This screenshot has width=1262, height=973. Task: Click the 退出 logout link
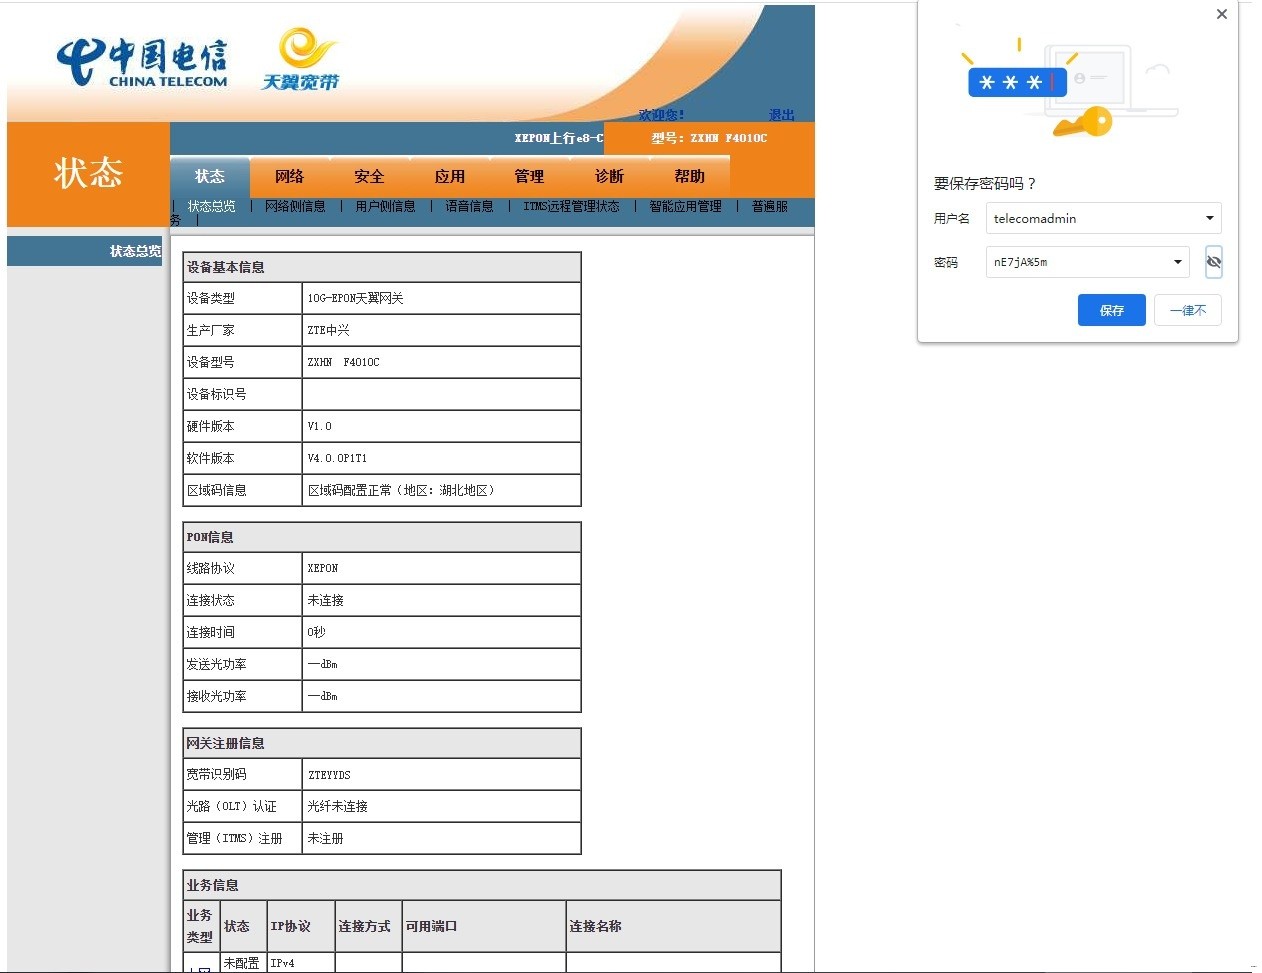click(x=781, y=115)
